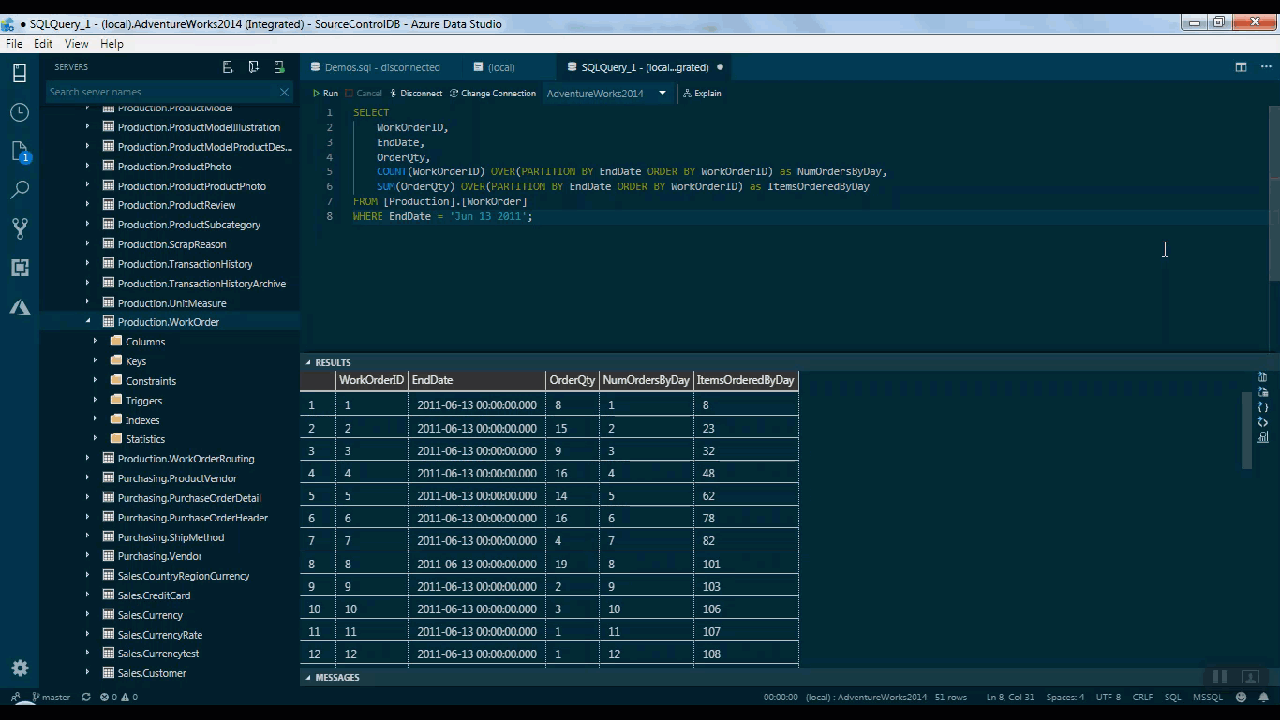Click the Change Connection button
Image resolution: width=1280 pixels, height=720 pixels.
pos(493,93)
